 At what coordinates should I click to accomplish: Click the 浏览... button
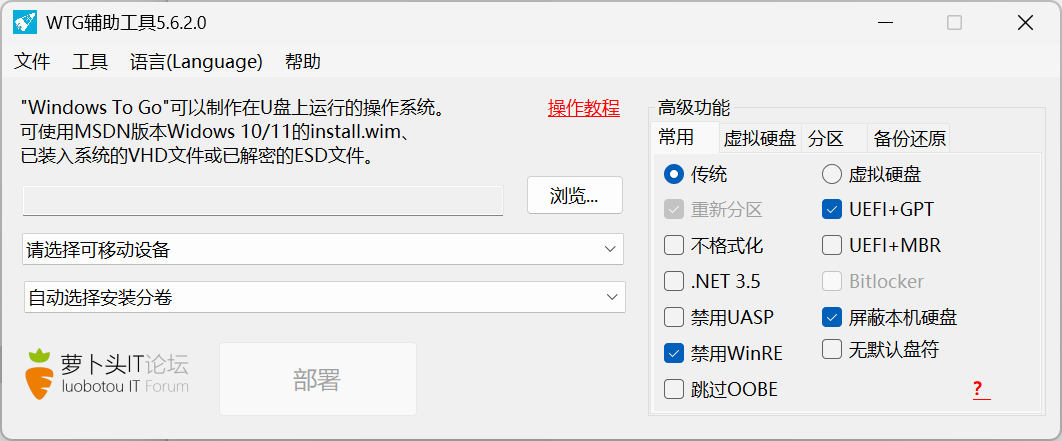point(574,195)
